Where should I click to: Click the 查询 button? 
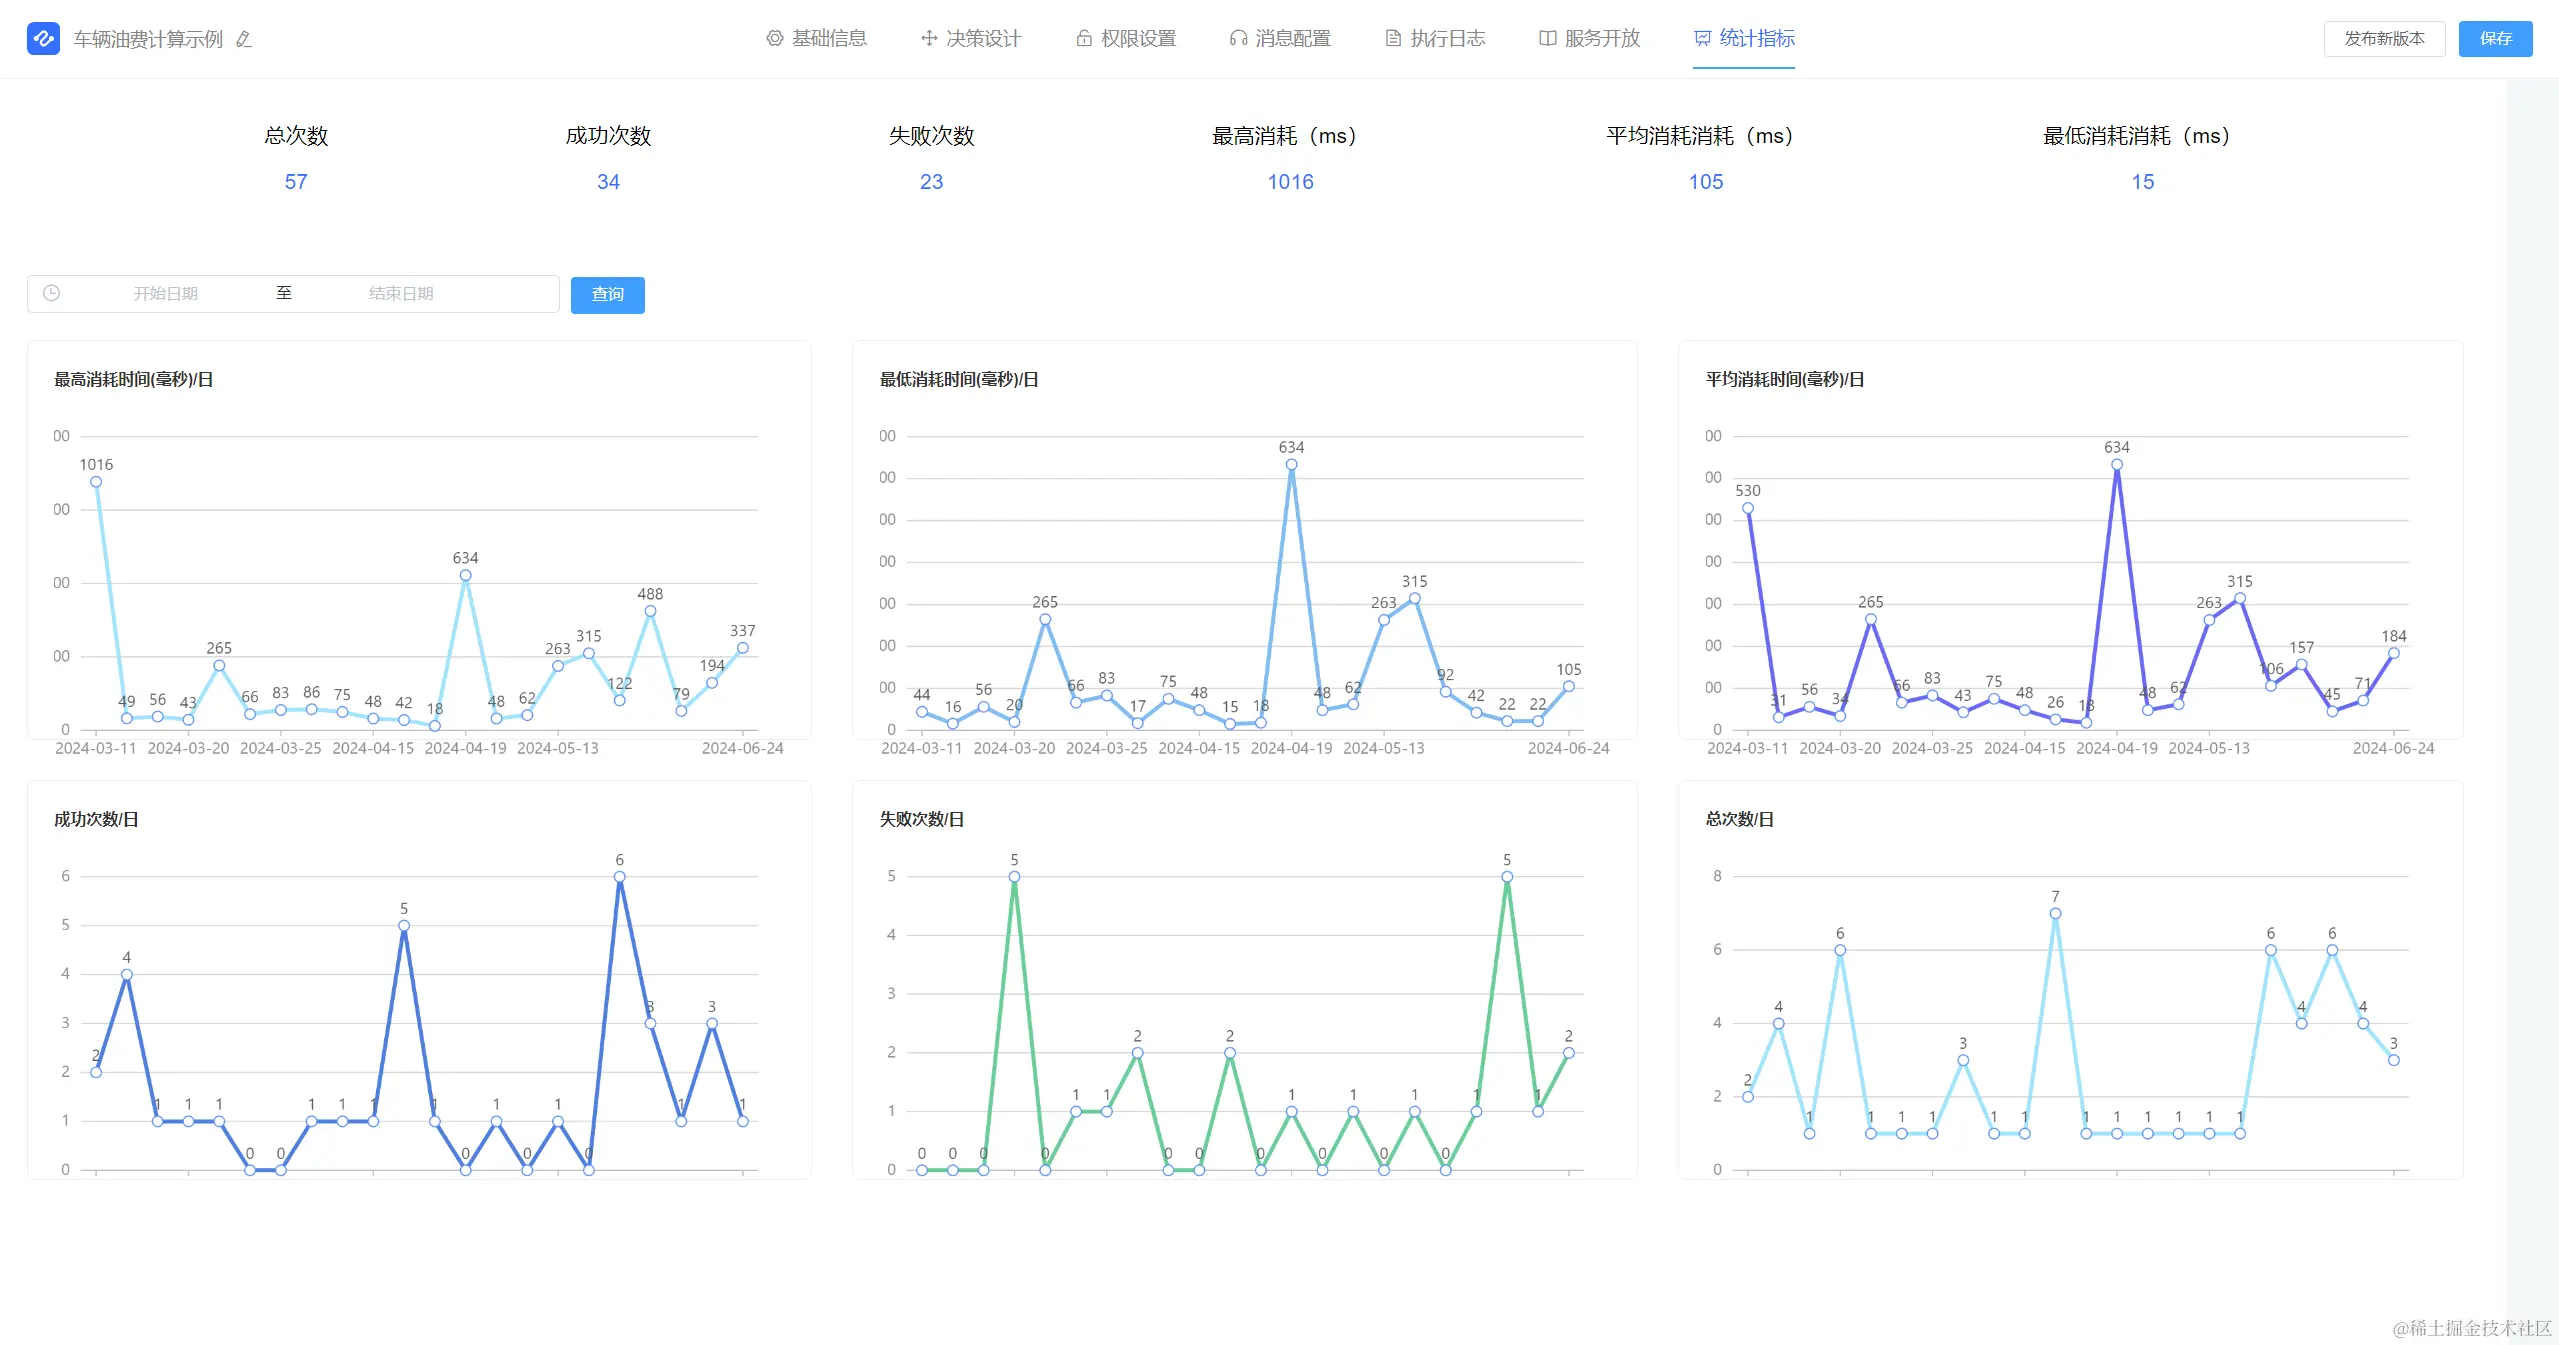coord(607,295)
